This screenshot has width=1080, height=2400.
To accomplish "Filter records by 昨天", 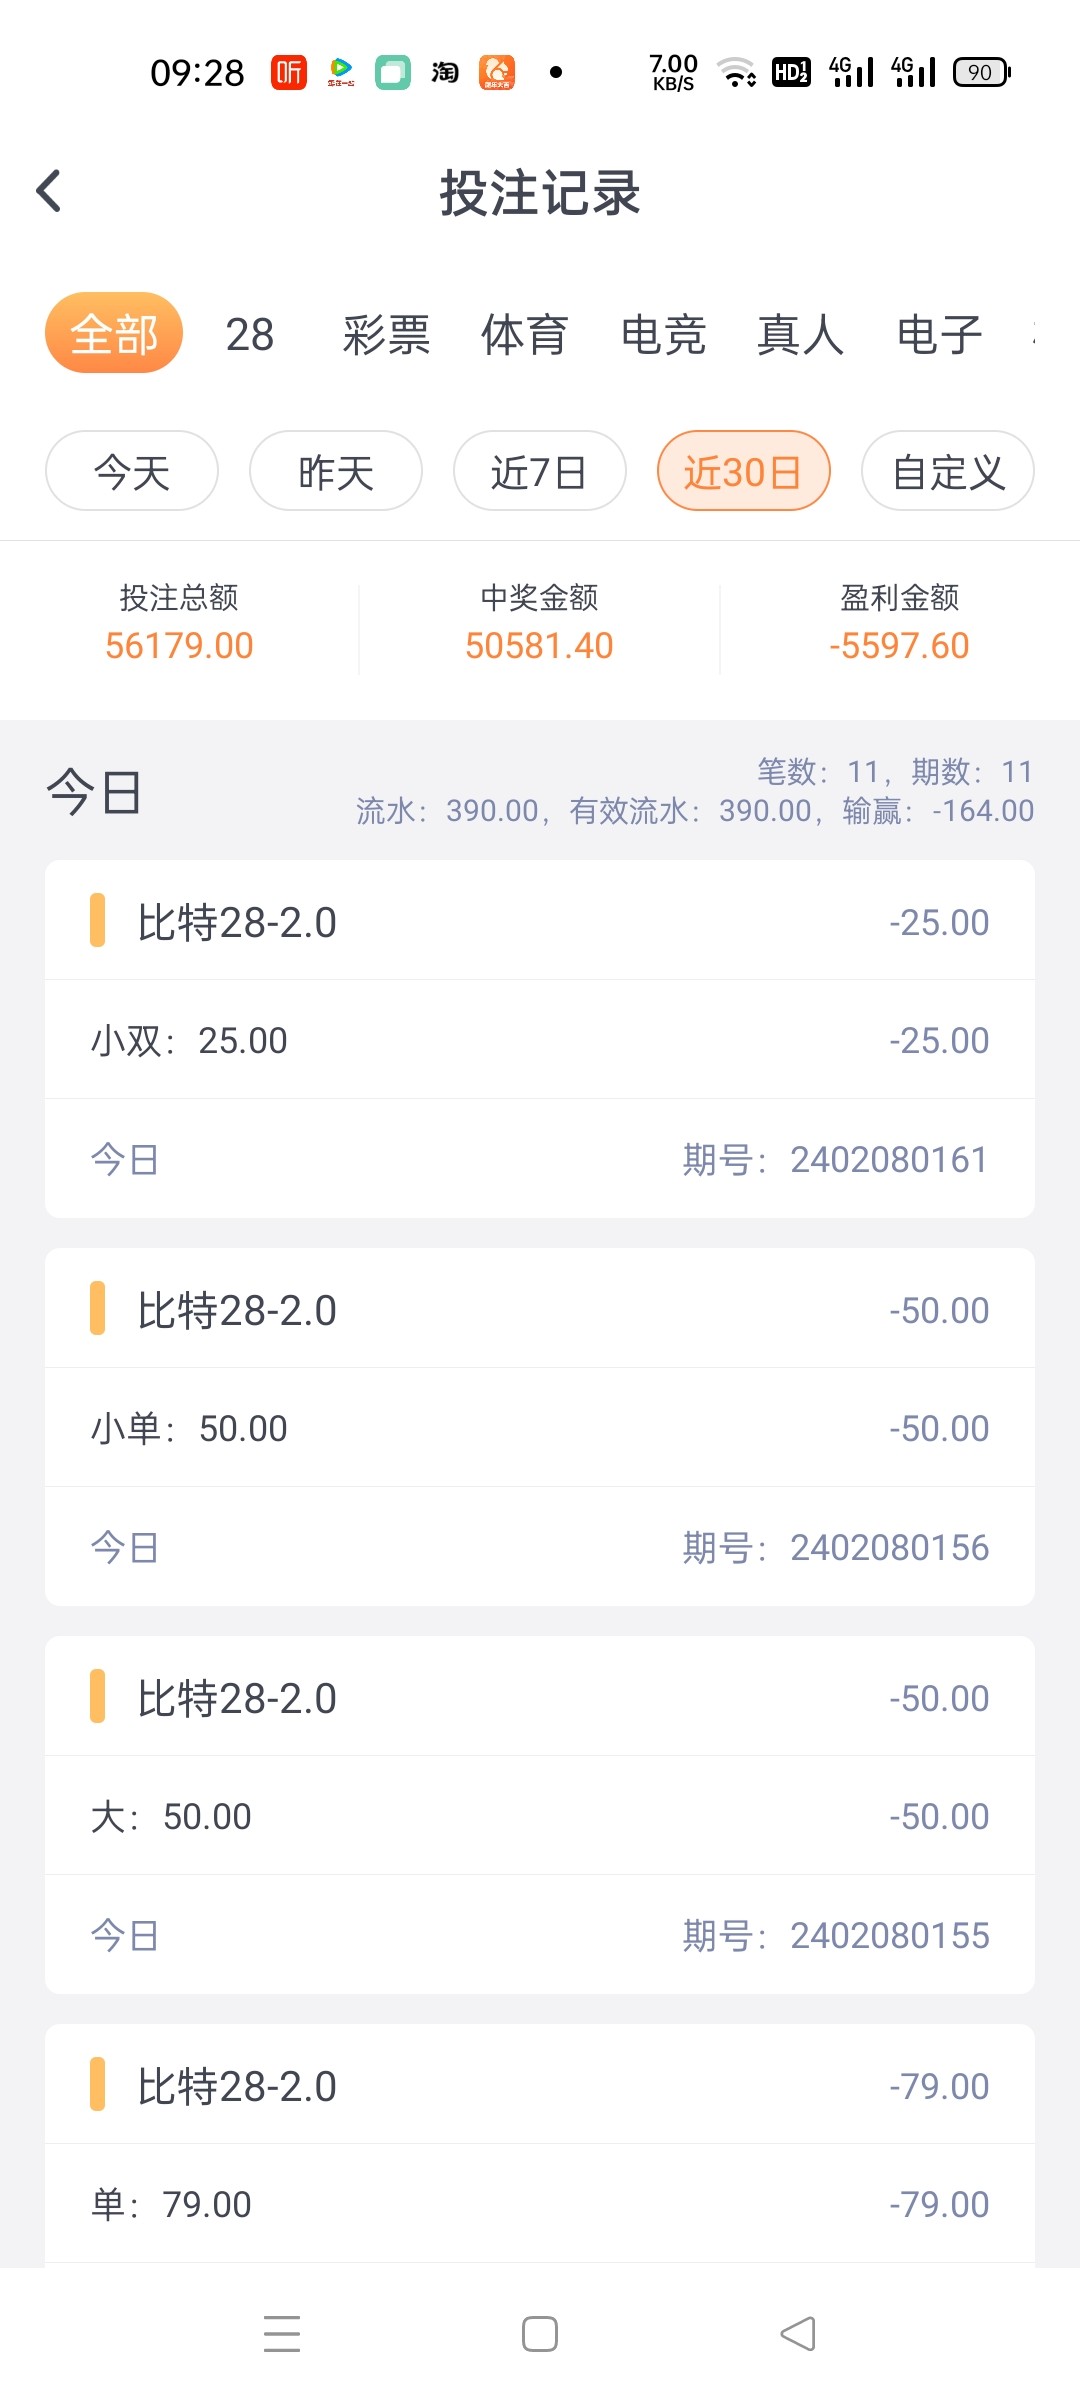I will tap(336, 471).
